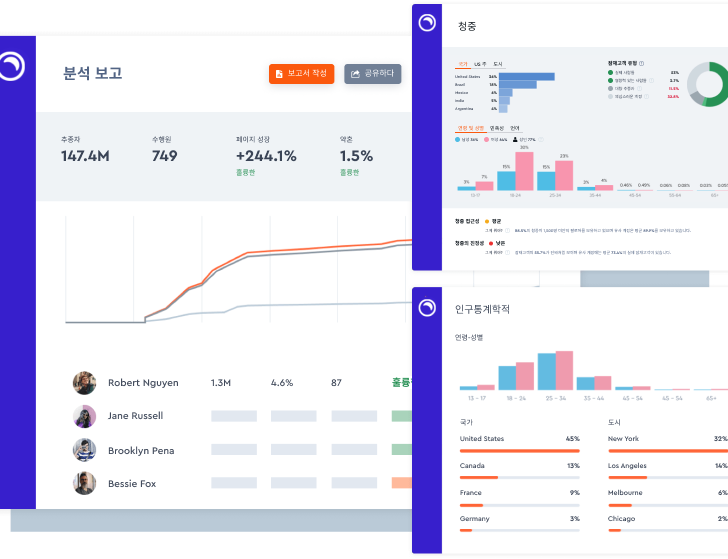Open Robert Nguyen's avatar
Viewport: 728px width, 559px height.
coord(84,383)
